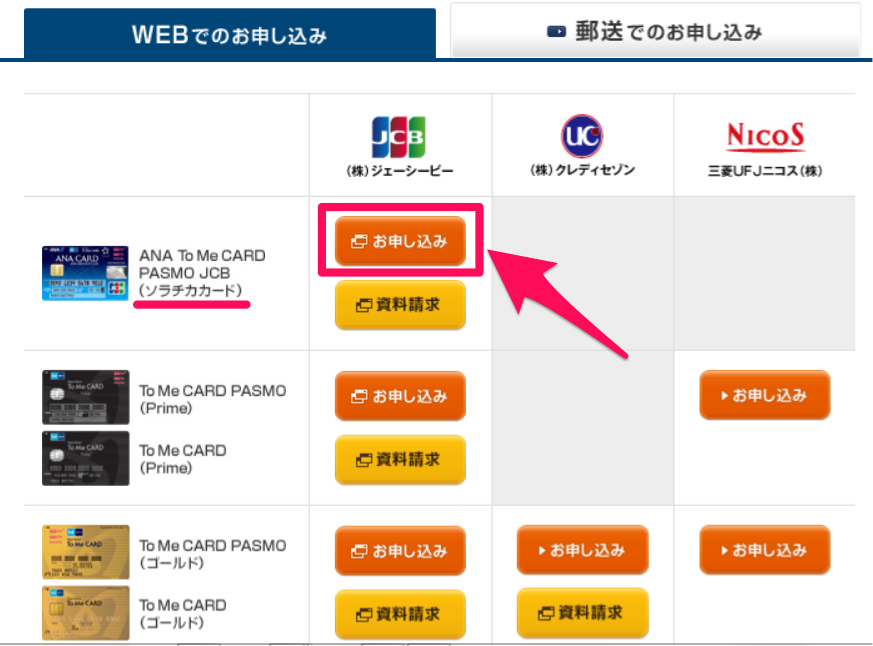Apply for To Me CARD Prime via JCB
Image resolution: width=873 pixels, height=646 pixels.
pos(400,395)
